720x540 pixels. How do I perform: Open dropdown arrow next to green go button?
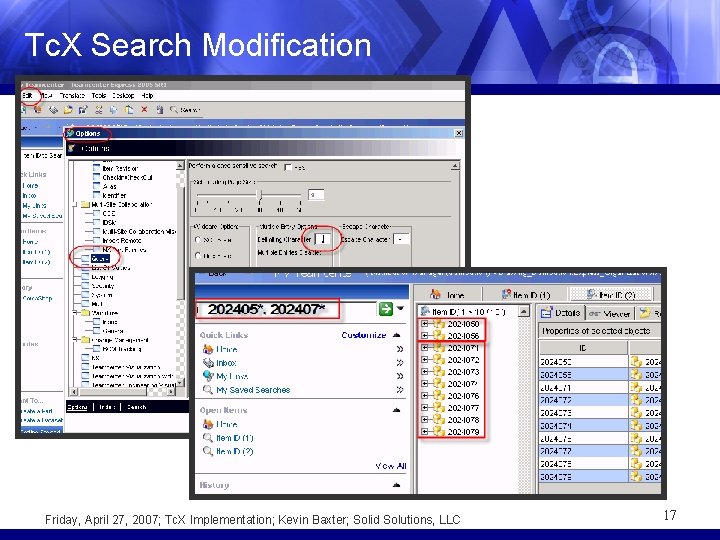point(400,309)
